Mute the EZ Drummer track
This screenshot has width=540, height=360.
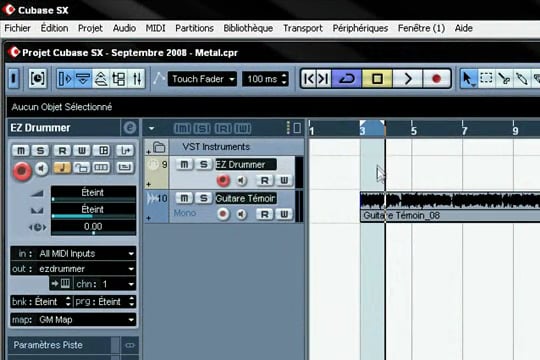click(184, 165)
